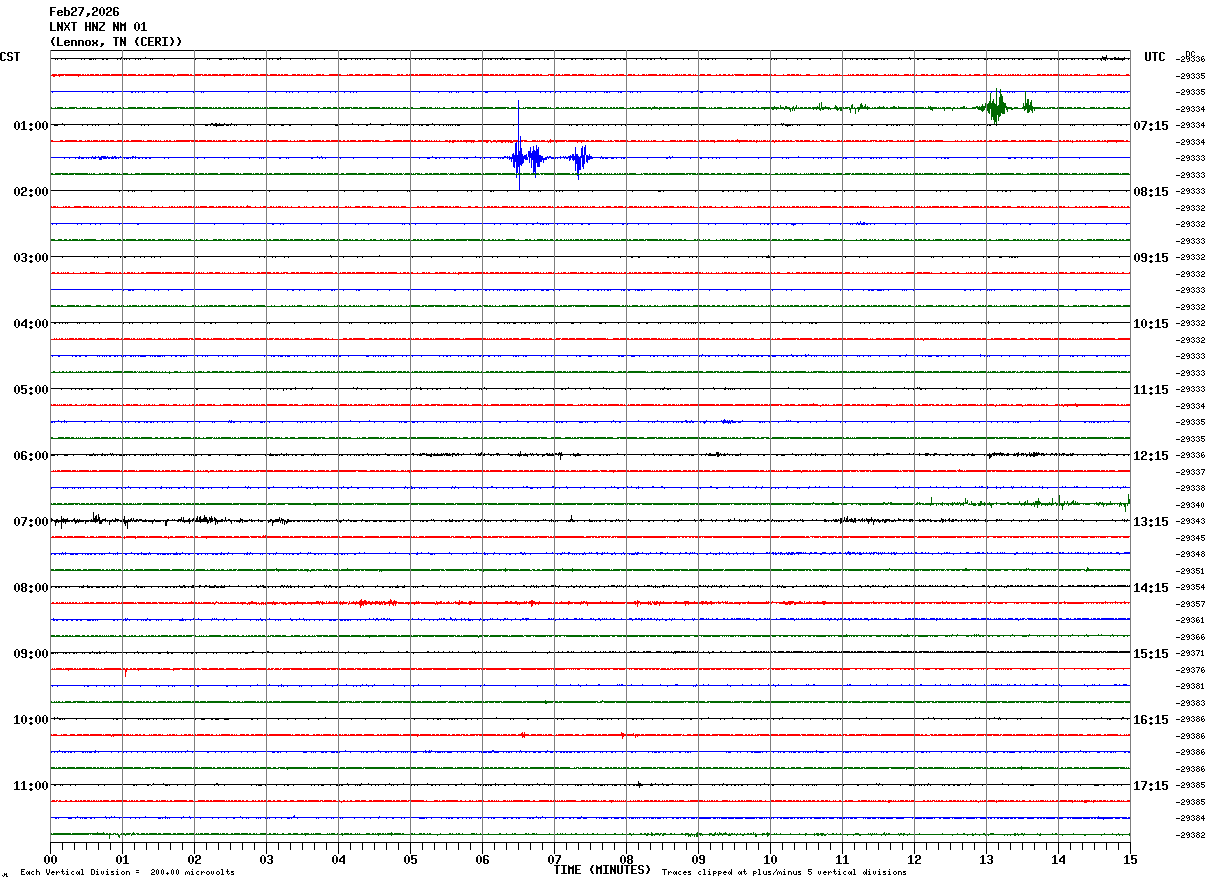Click the 07:15 UTC time marker
Image resolution: width=1210 pixels, height=886 pixels.
pyautogui.click(x=1151, y=126)
